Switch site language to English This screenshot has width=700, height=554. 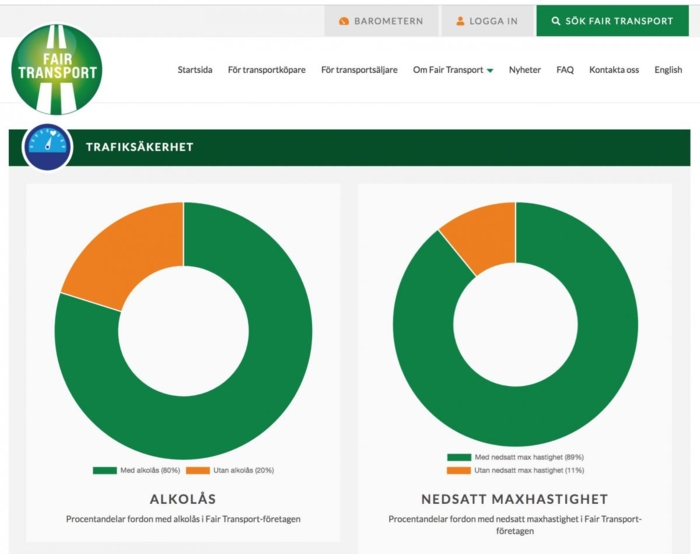tap(668, 70)
